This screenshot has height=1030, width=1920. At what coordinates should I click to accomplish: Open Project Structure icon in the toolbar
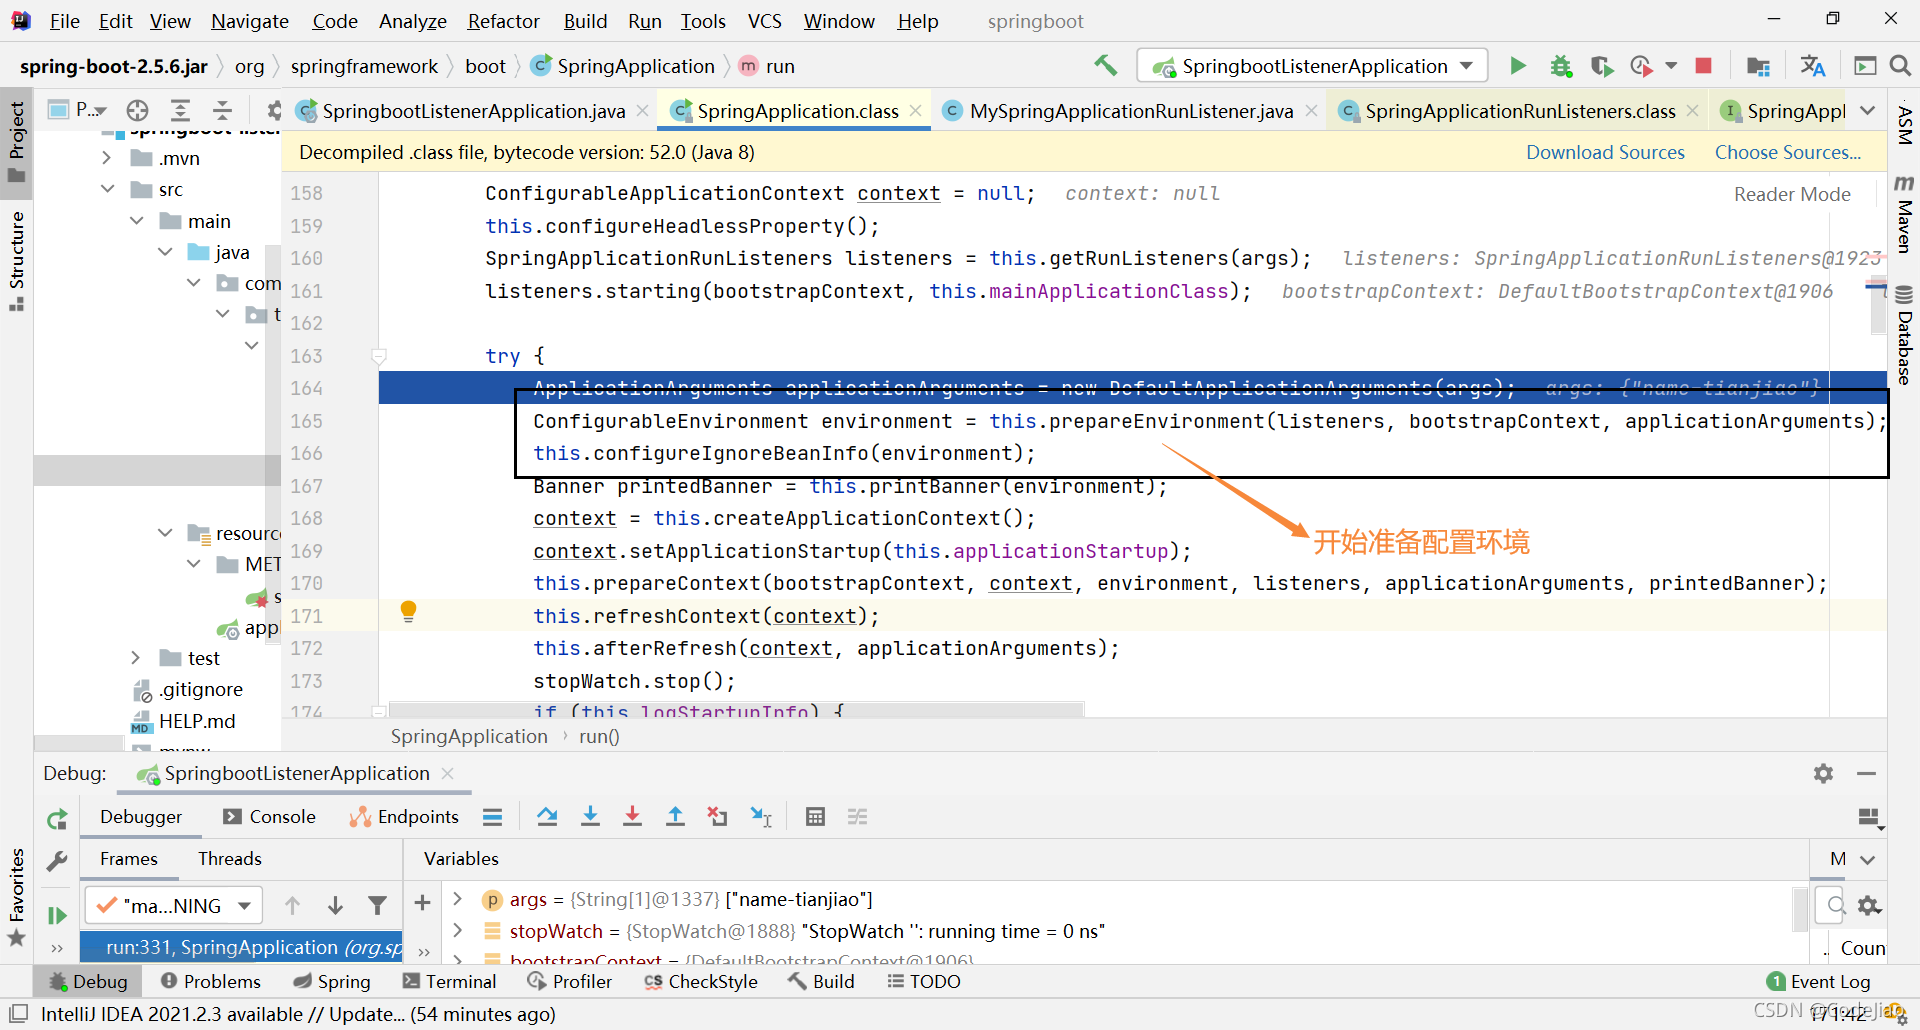click(x=1758, y=66)
